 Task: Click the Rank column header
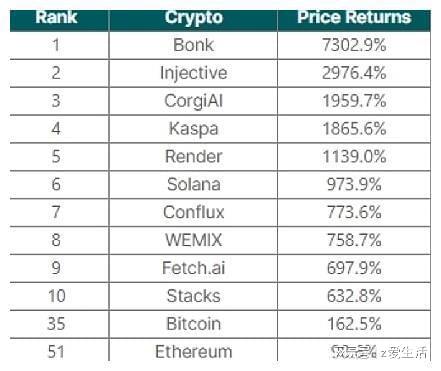56,17
